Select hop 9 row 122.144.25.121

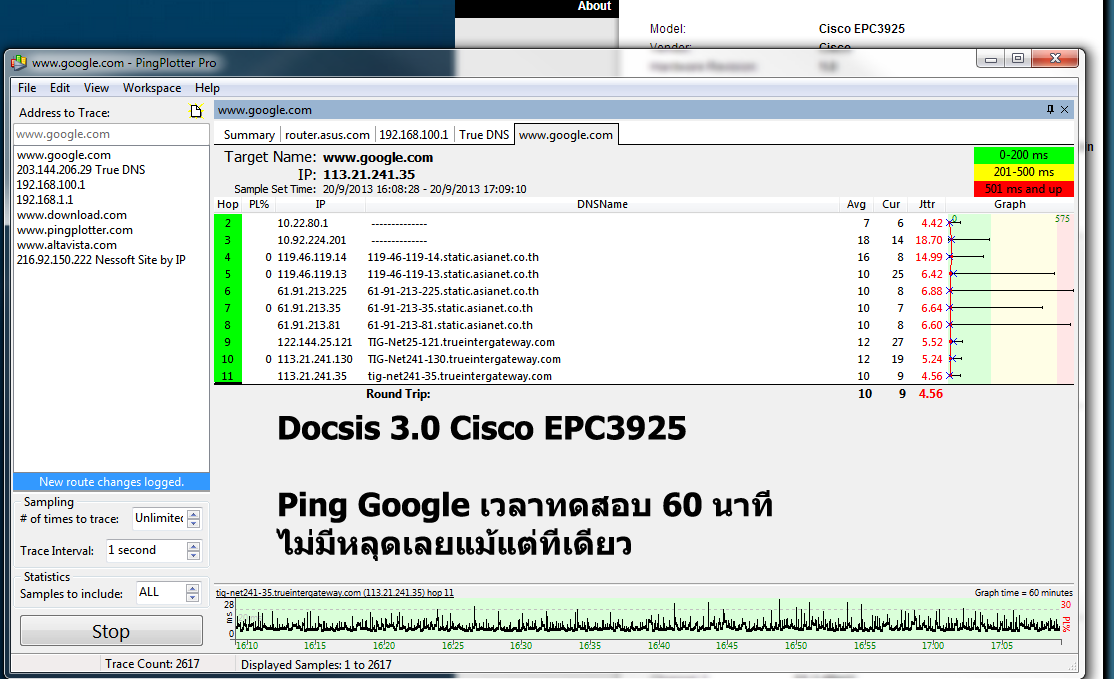(644, 342)
